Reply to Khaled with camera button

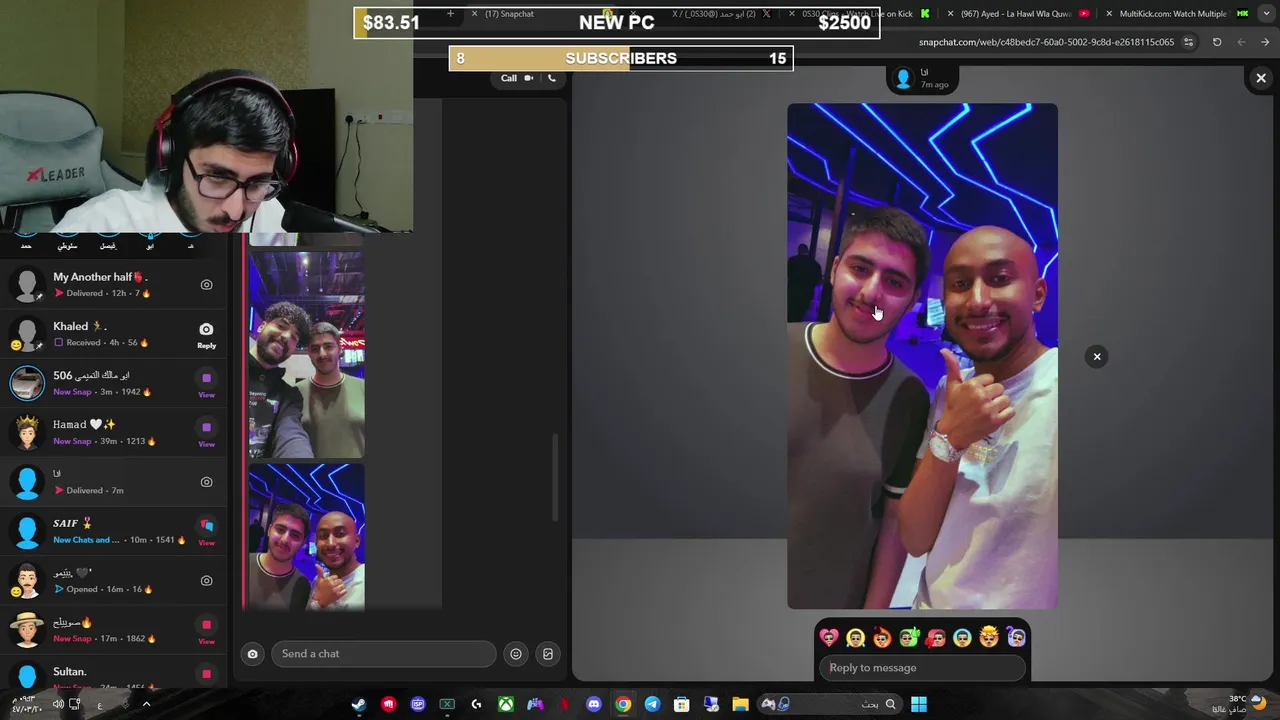coord(206,334)
